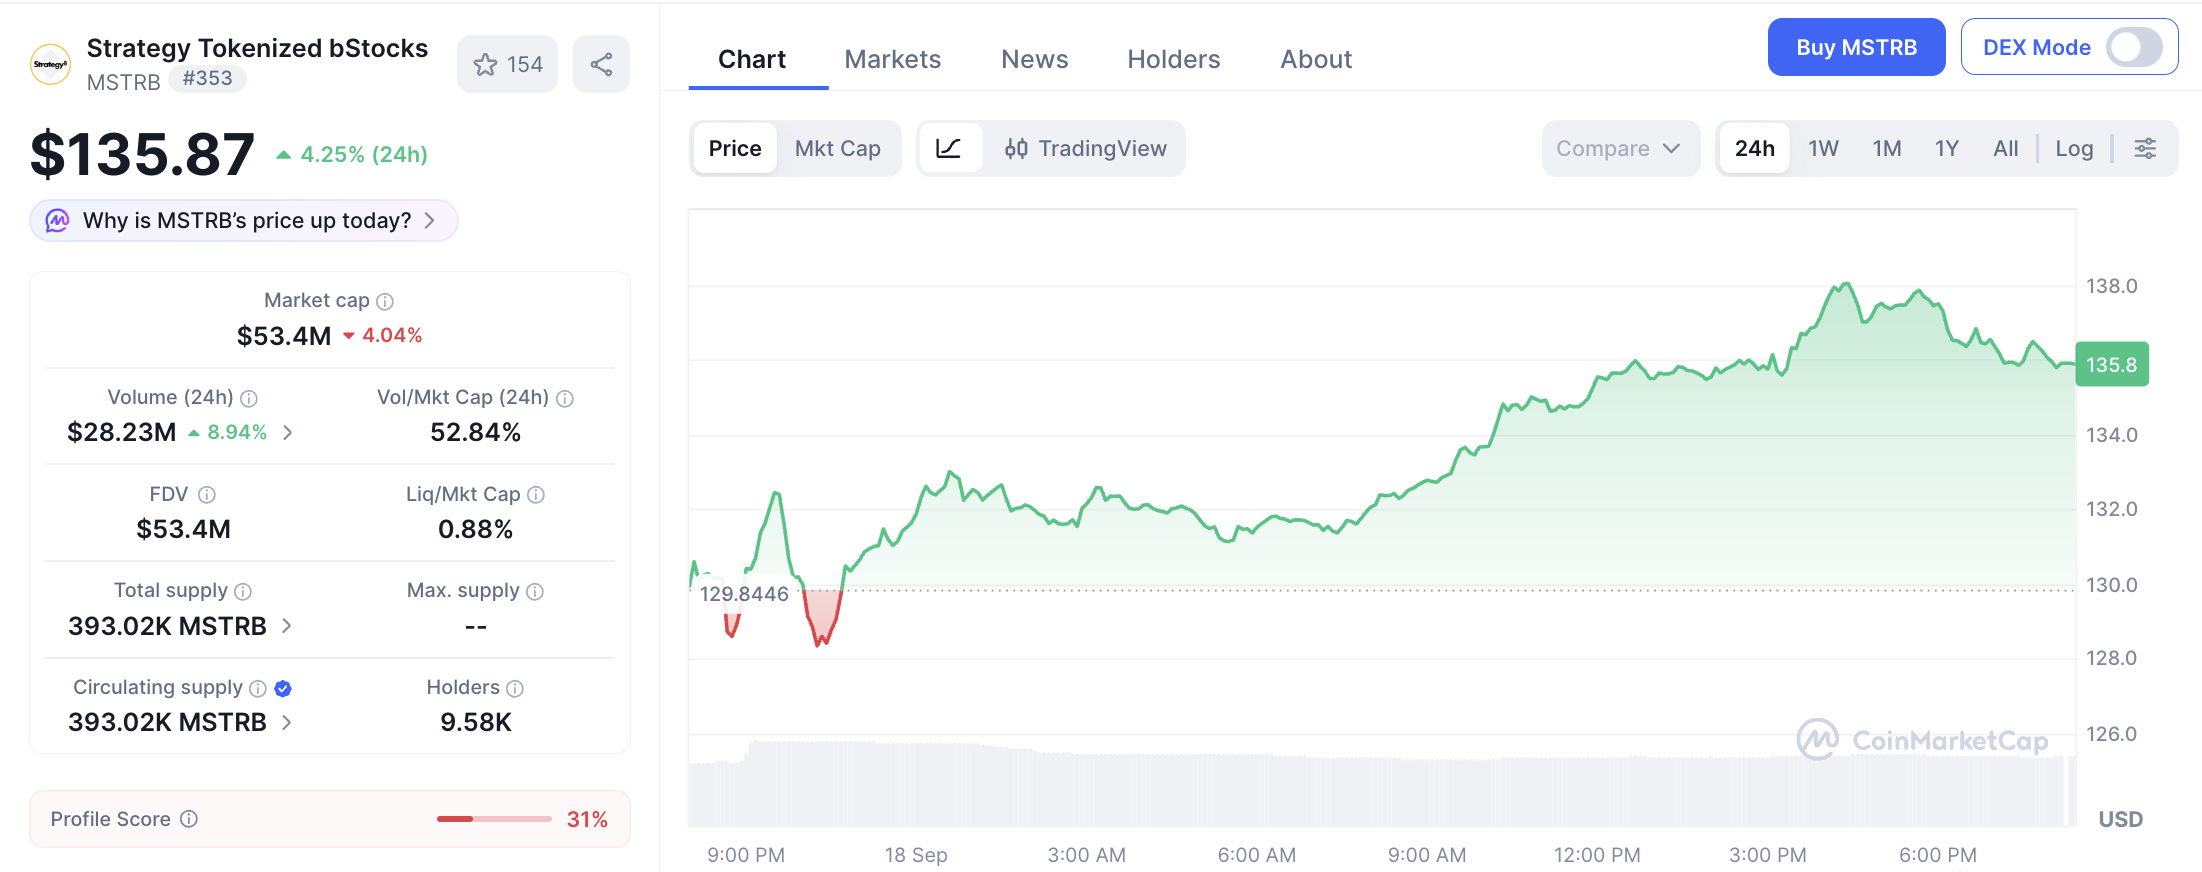Click the star watchlist icon
The image size is (2202, 872).
click(x=486, y=65)
